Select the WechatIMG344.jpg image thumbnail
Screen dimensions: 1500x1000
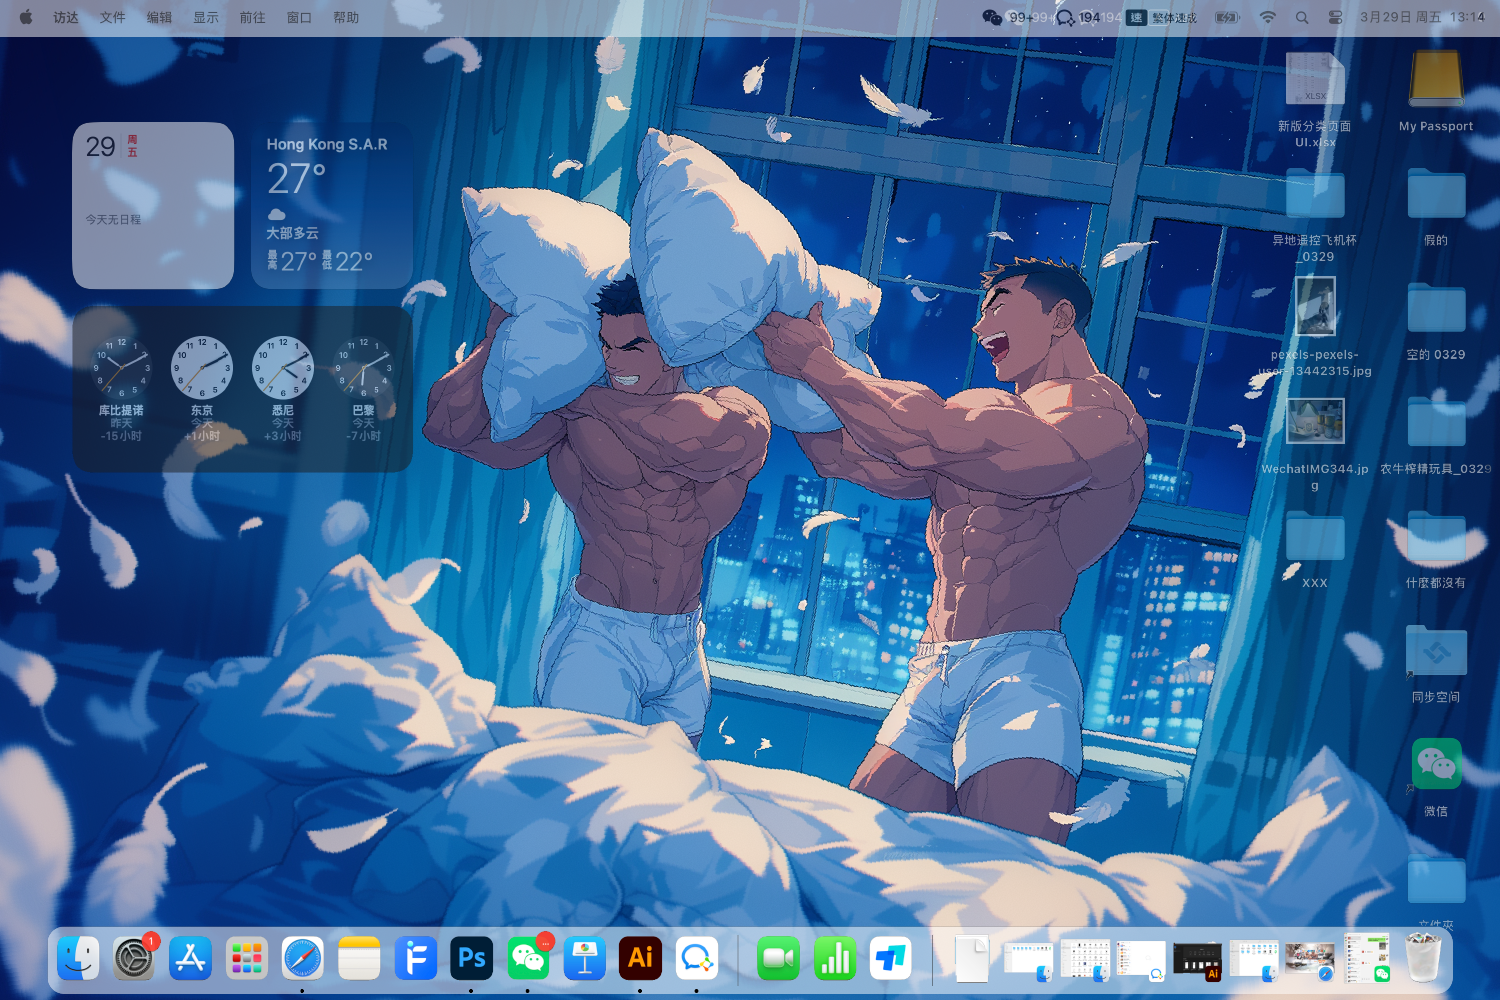(1315, 422)
